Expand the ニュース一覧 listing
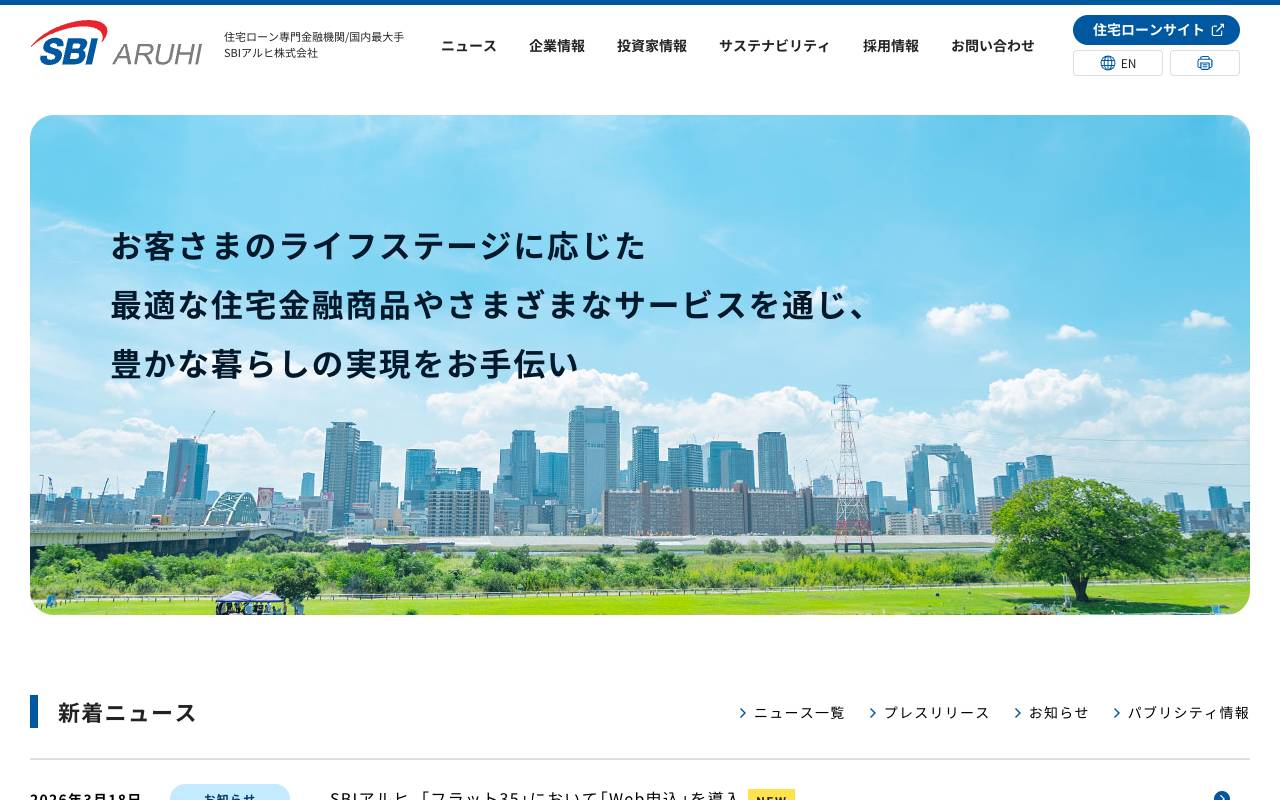Viewport: 1280px width, 800px height. (799, 713)
